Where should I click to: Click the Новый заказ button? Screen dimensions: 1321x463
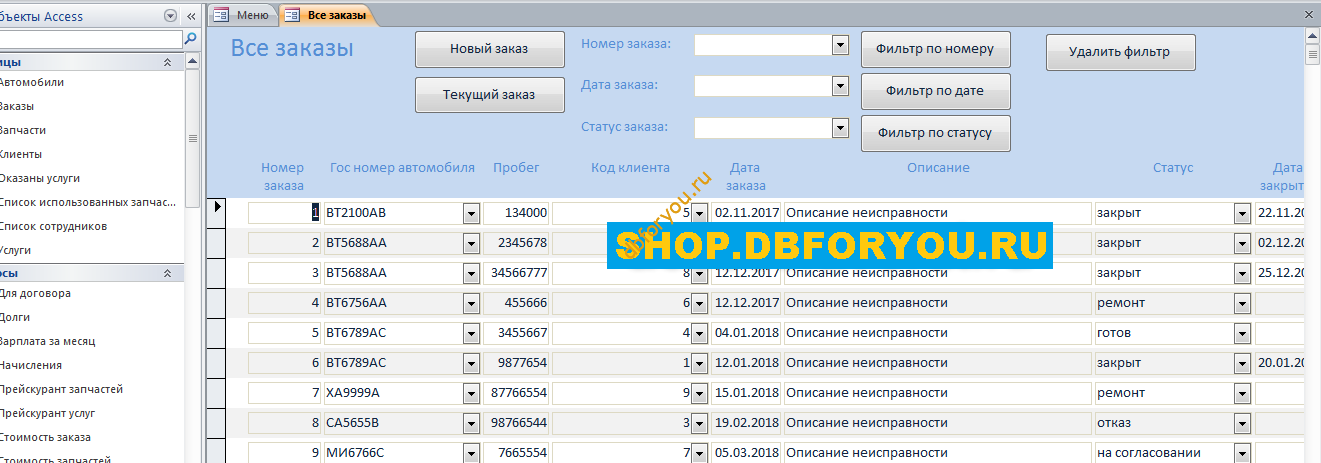pyautogui.click(x=489, y=49)
